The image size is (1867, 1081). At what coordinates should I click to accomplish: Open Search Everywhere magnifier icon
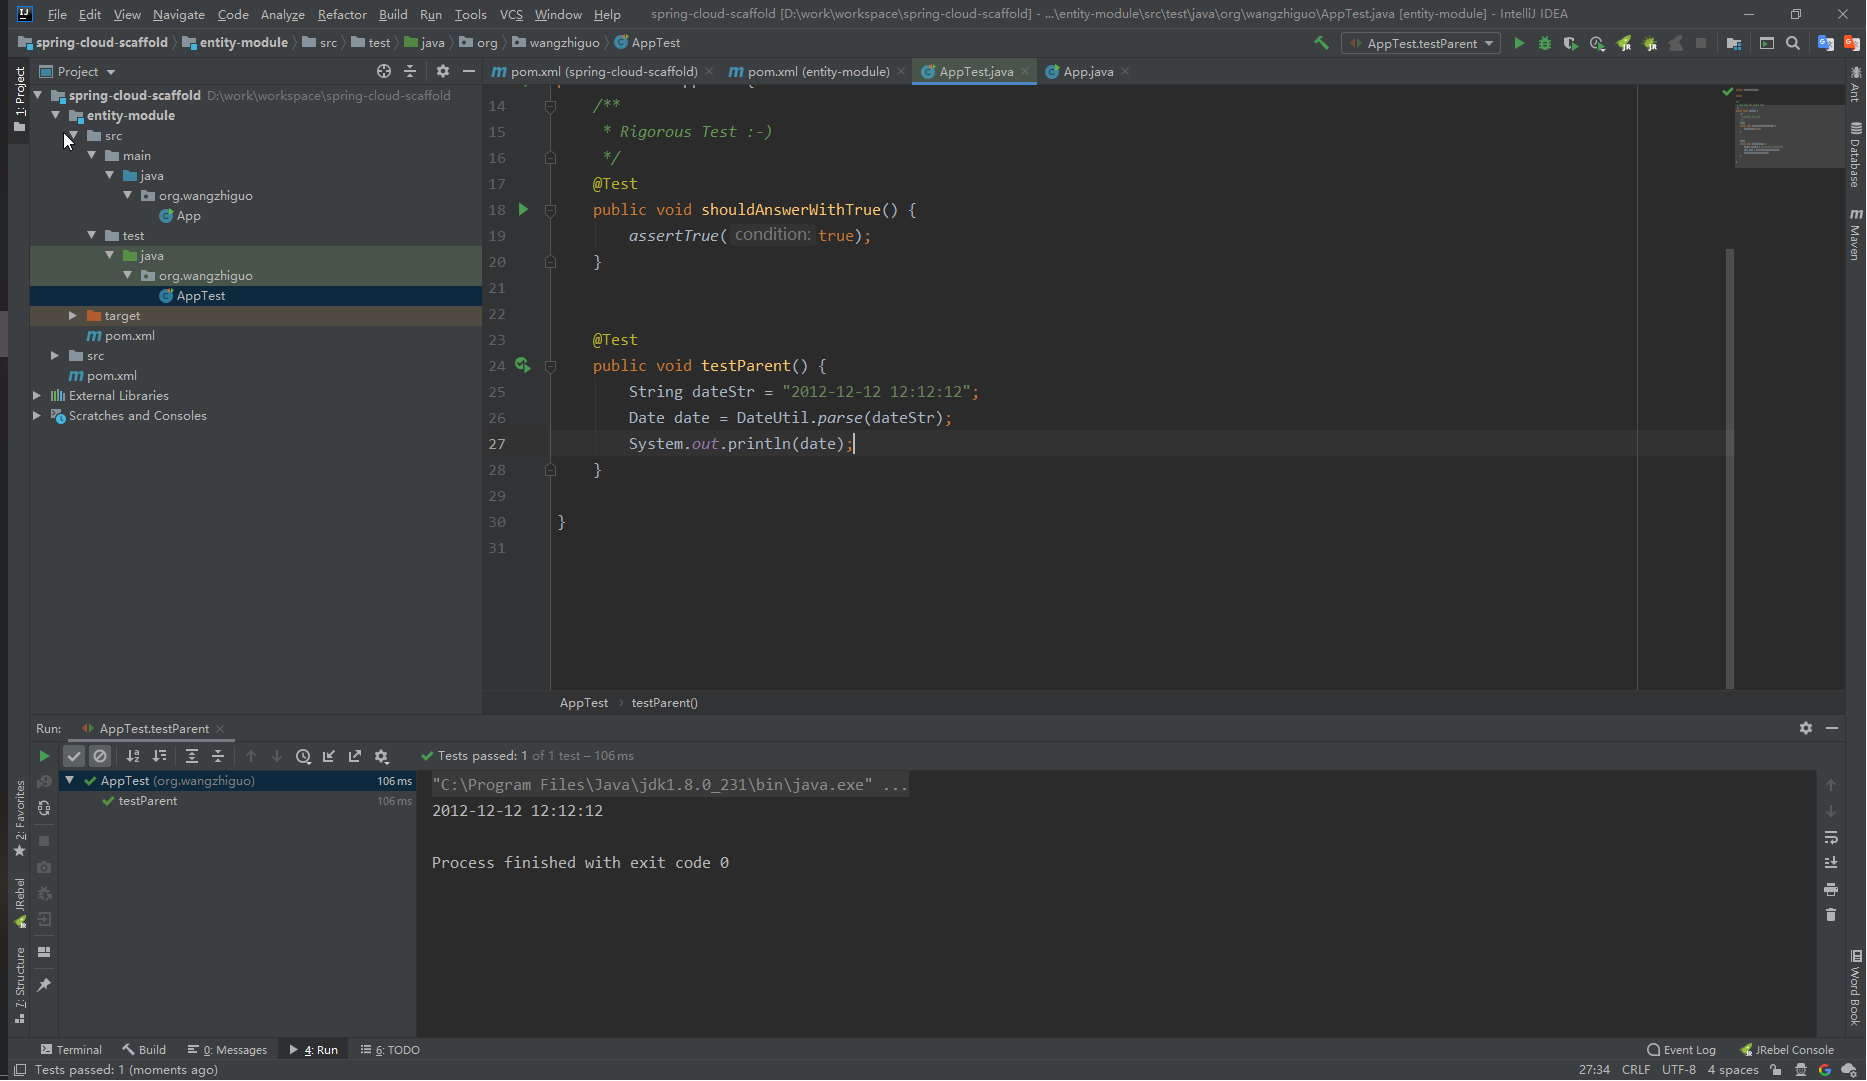[x=1793, y=43]
